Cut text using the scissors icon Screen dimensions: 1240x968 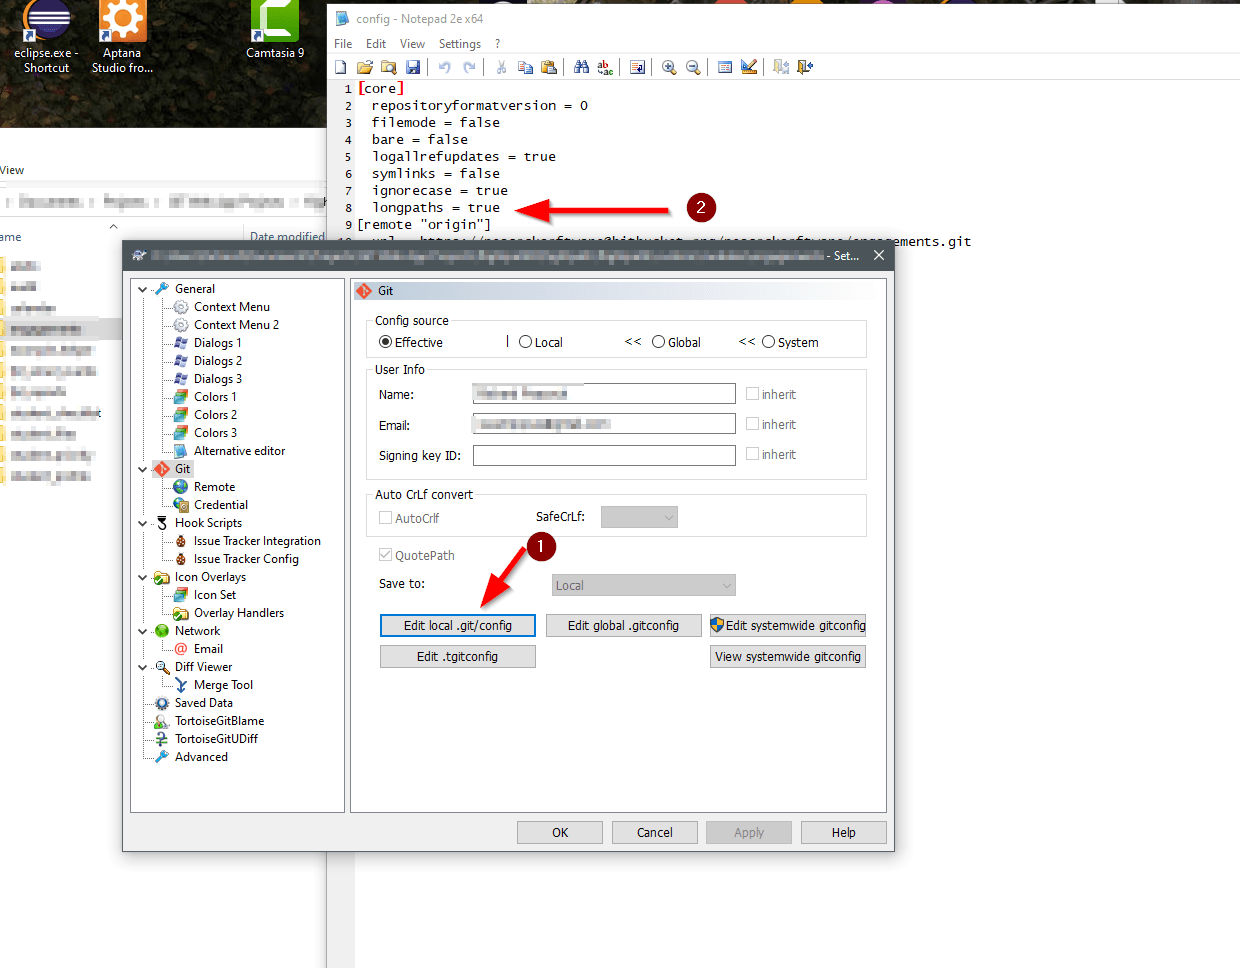click(501, 67)
